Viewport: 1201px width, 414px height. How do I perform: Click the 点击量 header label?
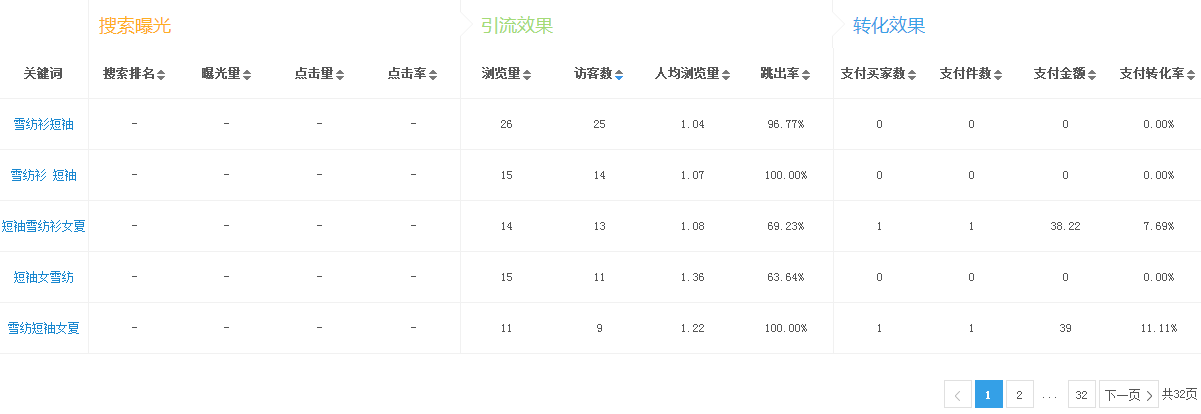[x=314, y=74]
